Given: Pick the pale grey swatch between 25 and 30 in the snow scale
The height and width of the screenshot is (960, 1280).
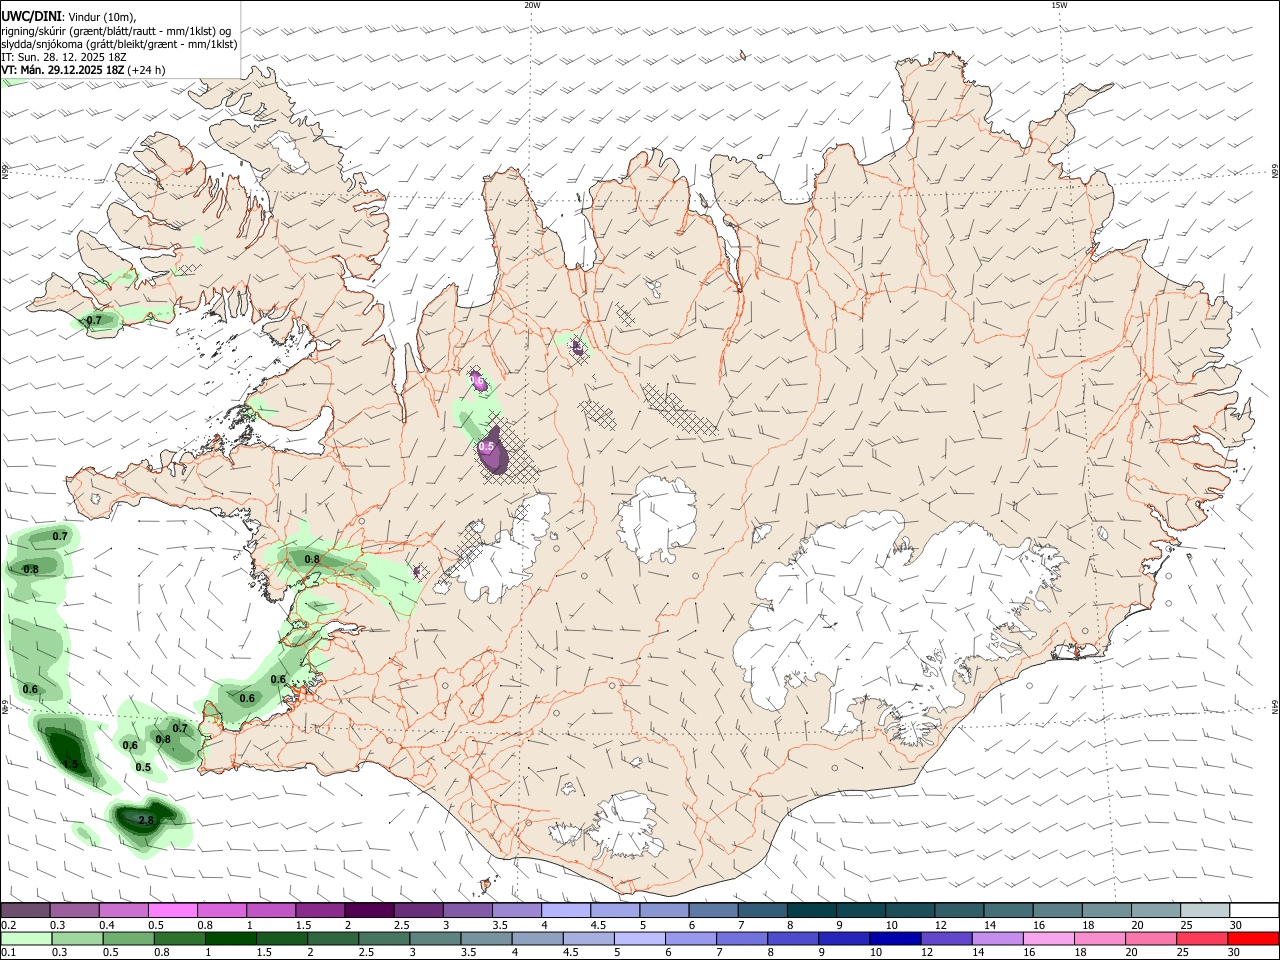Looking at the screenshot, I should (x=1205, y=910).
